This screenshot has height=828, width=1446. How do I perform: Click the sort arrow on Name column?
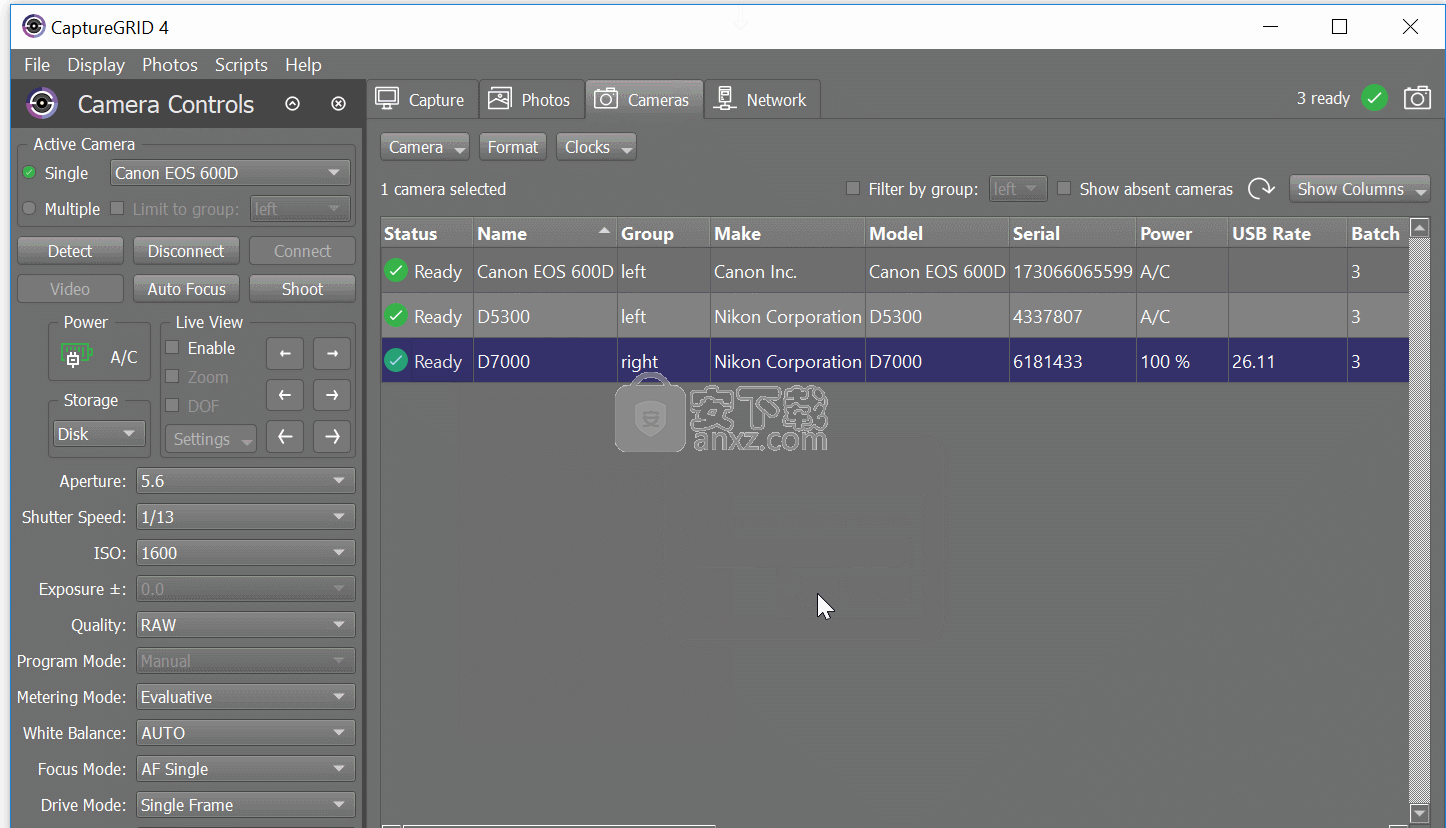[x=603, y=231]
